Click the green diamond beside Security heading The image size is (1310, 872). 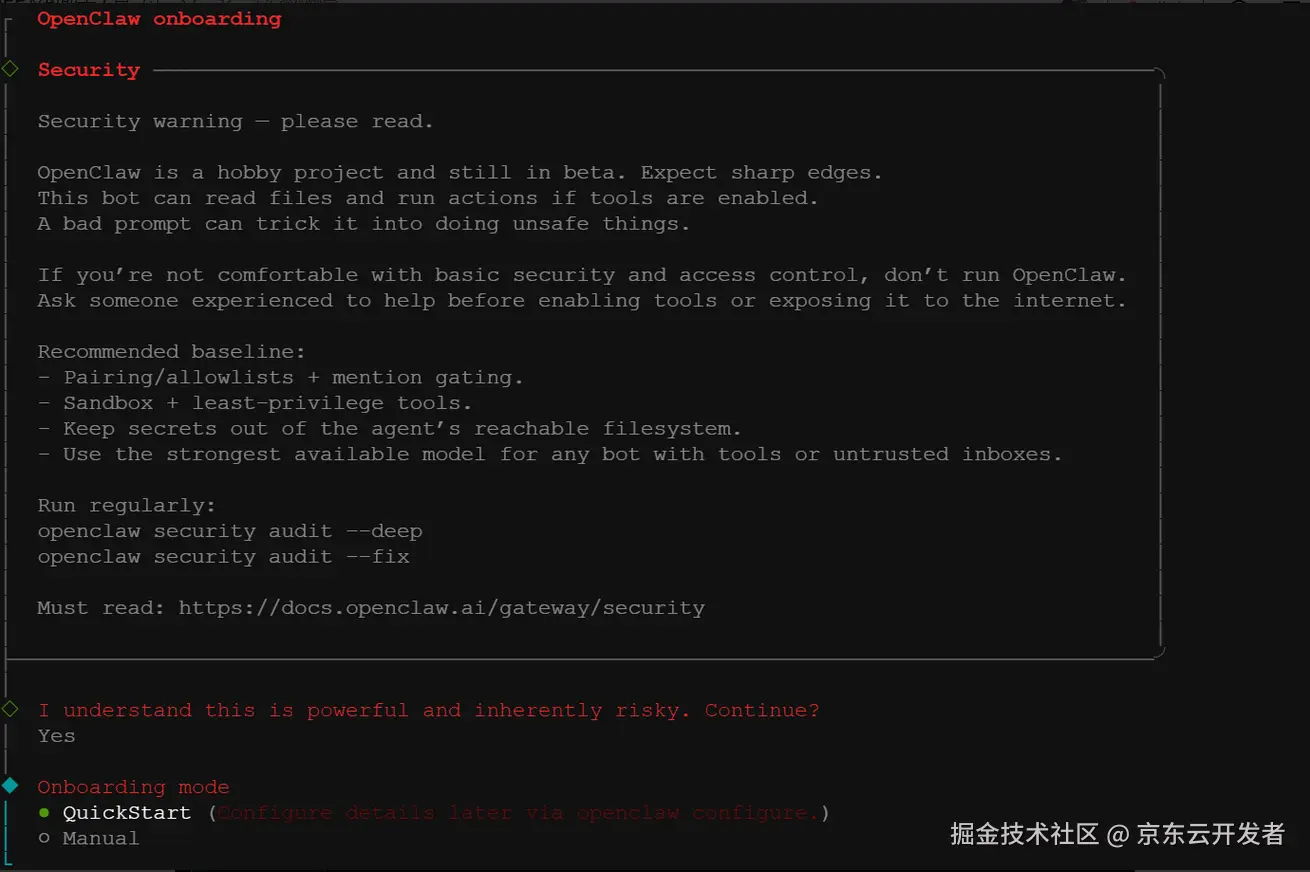pos(10,69)
